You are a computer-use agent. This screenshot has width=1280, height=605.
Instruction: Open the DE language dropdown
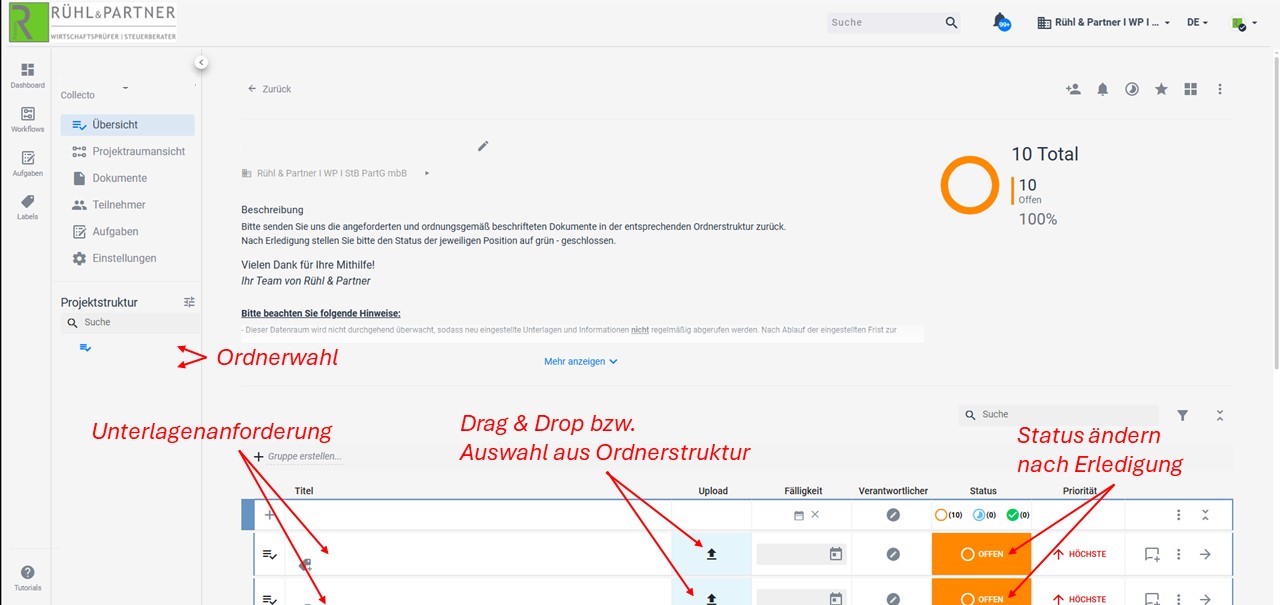[1197, 22]
